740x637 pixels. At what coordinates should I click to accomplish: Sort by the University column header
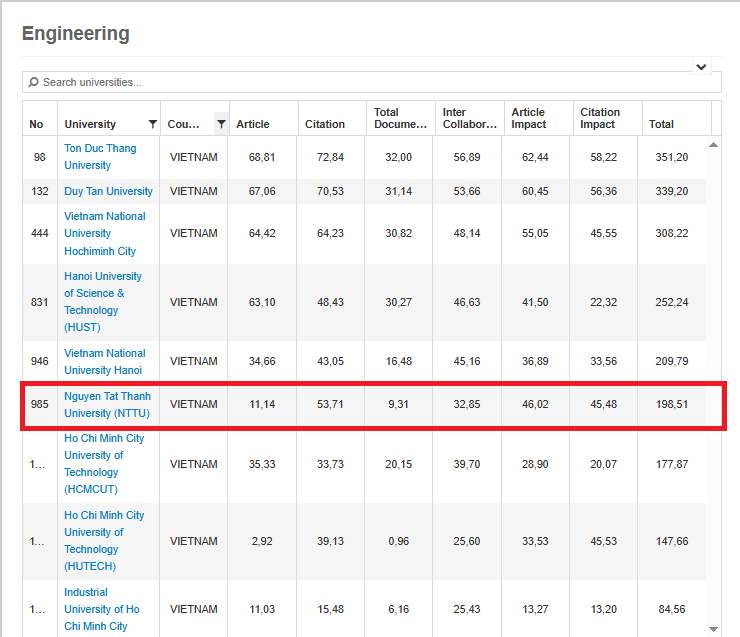click(x=90, y=124)
